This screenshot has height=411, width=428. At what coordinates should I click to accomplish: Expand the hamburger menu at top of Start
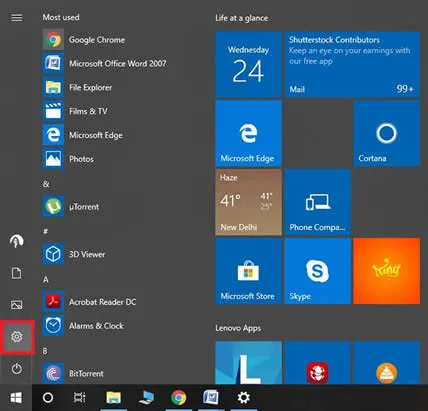[17, 18]
